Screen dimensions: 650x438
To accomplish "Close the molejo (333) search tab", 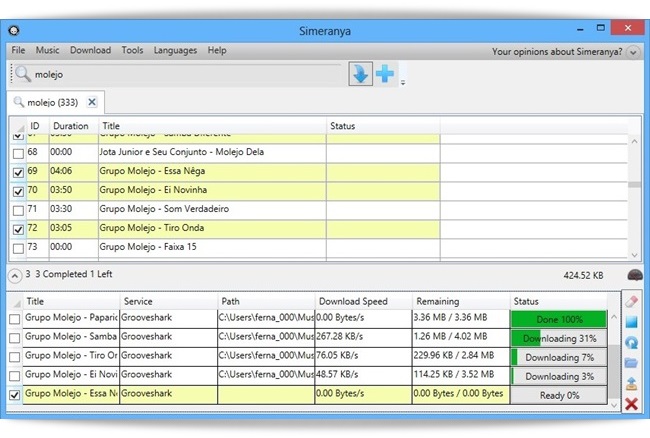I will [92, 102].
